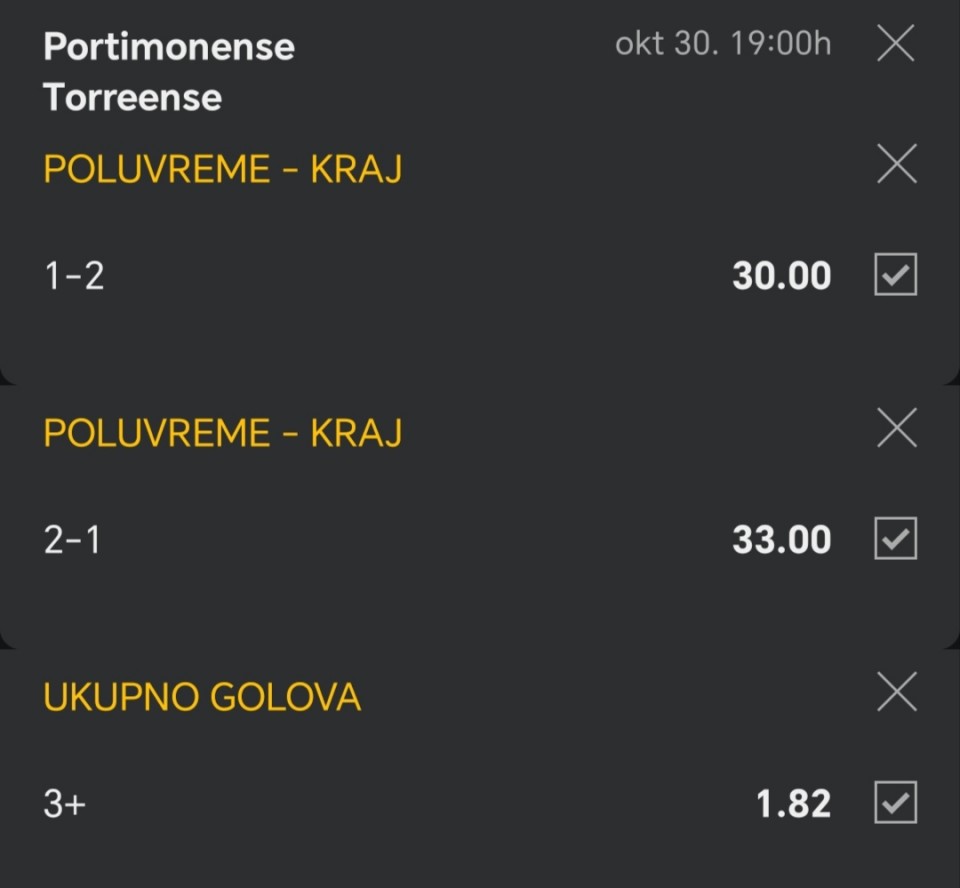Uncheck the 1-2 selection at 30.00
960x888 pixels.
click(896, 275)
